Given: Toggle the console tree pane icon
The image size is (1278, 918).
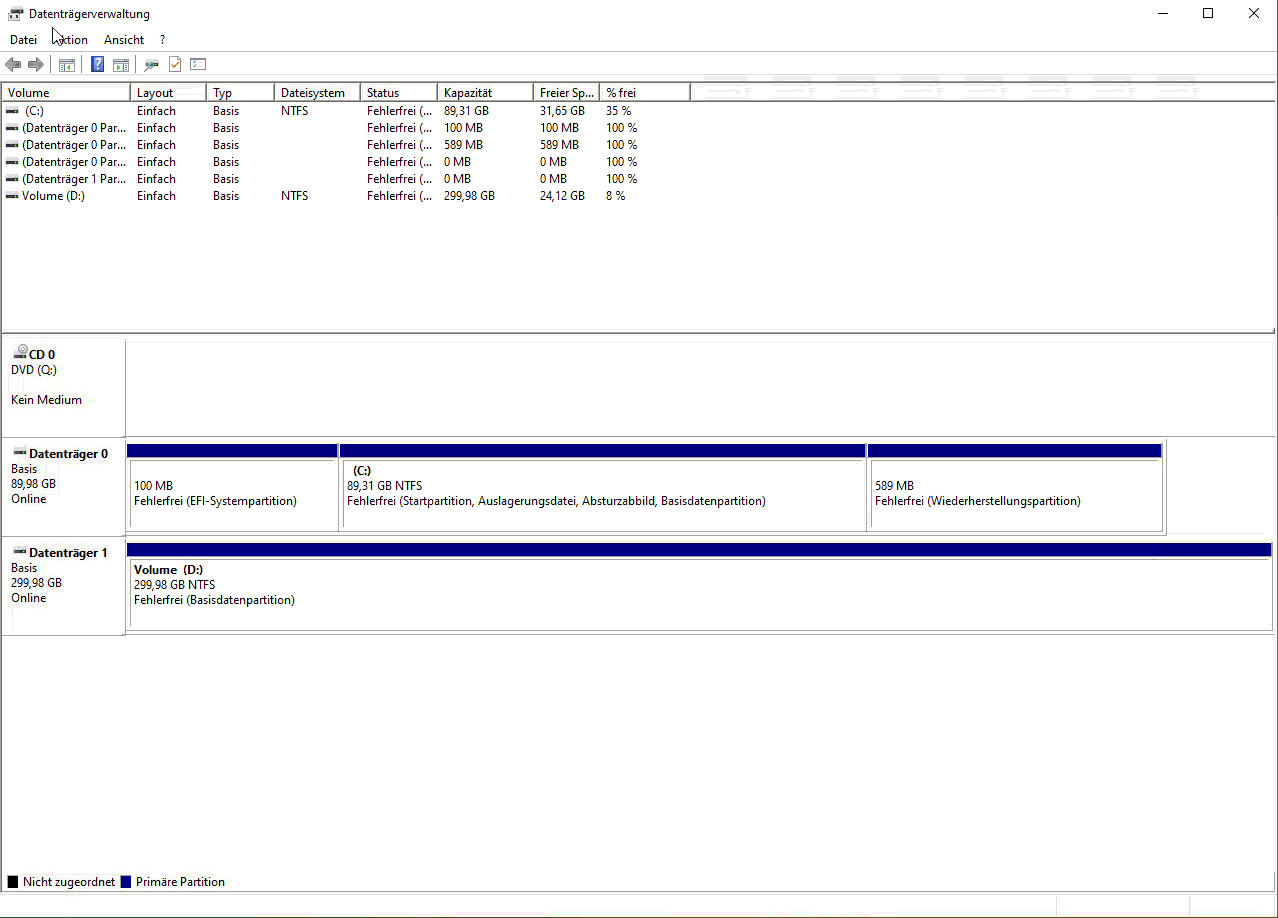Looking at the screenshot, I should point(67,65).
